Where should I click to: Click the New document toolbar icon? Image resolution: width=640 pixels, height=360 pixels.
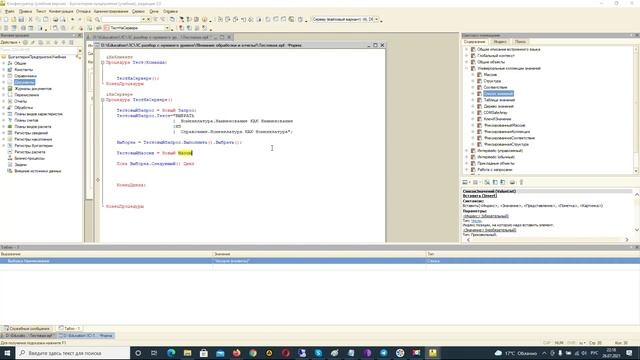(x=6, y=19)
